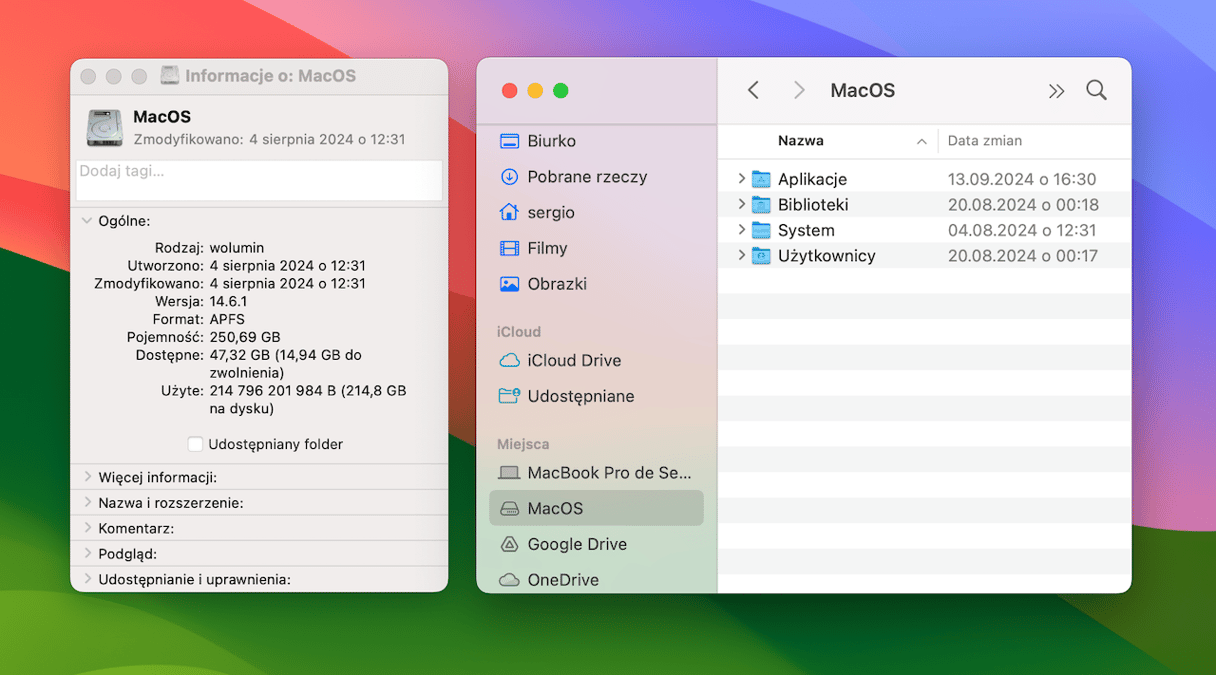Click the Filmy film strip icon
1216x675 pixels.
pyautogui.click(x=509, y=248)
